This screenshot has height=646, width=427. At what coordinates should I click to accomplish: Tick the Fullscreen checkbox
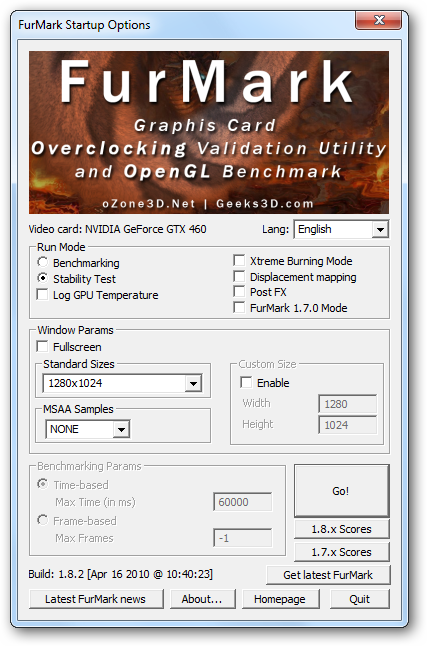[x=42, y=346]
